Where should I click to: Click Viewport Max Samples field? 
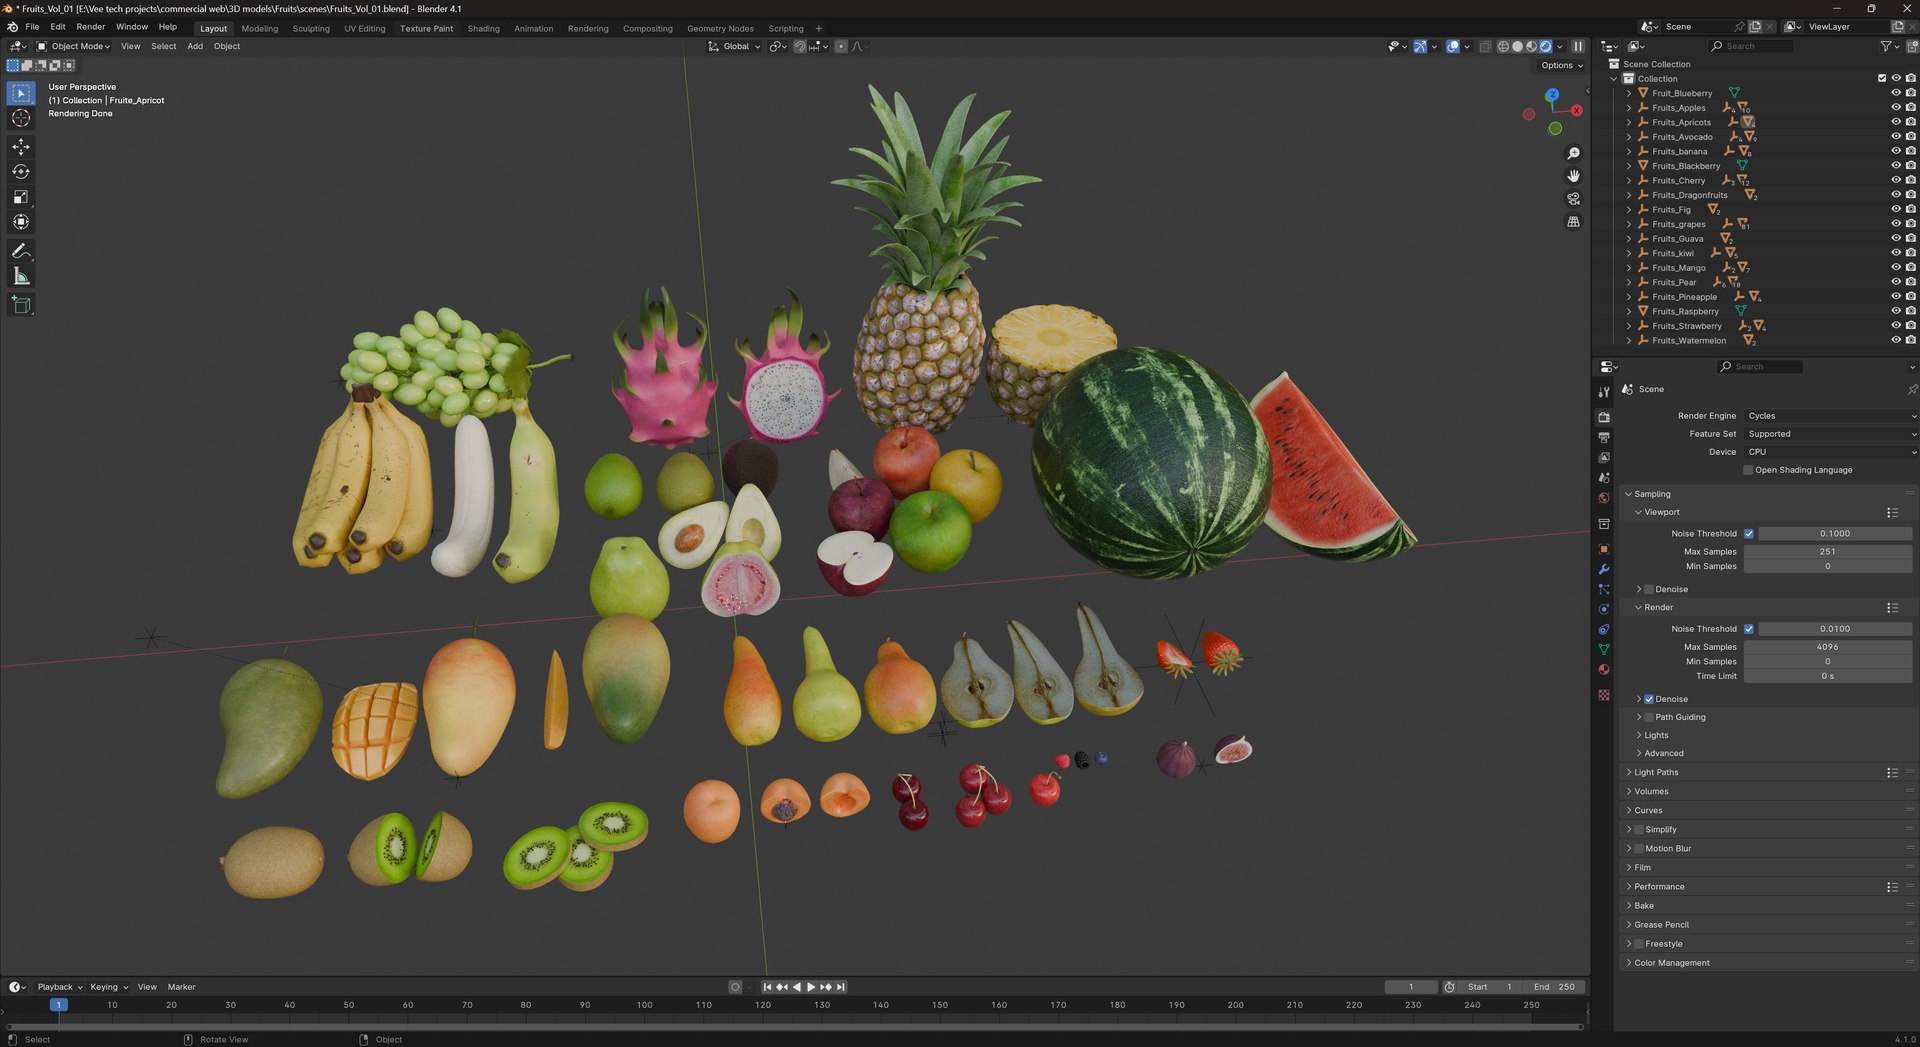click(x=1828, y=552)
